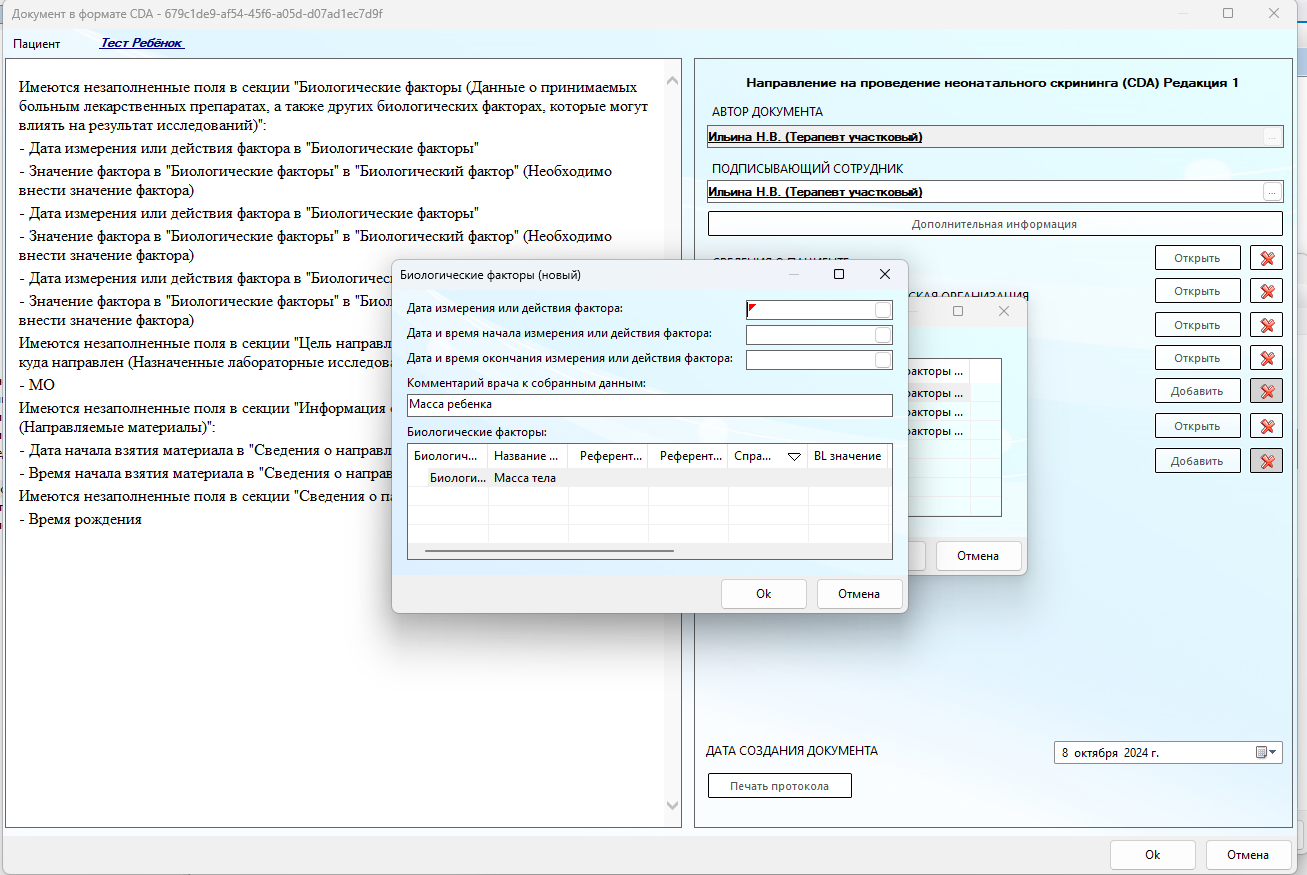Click the up arrow of the left text panel scrollbar
Screen dimensions: 1307x875
point(673,81)
